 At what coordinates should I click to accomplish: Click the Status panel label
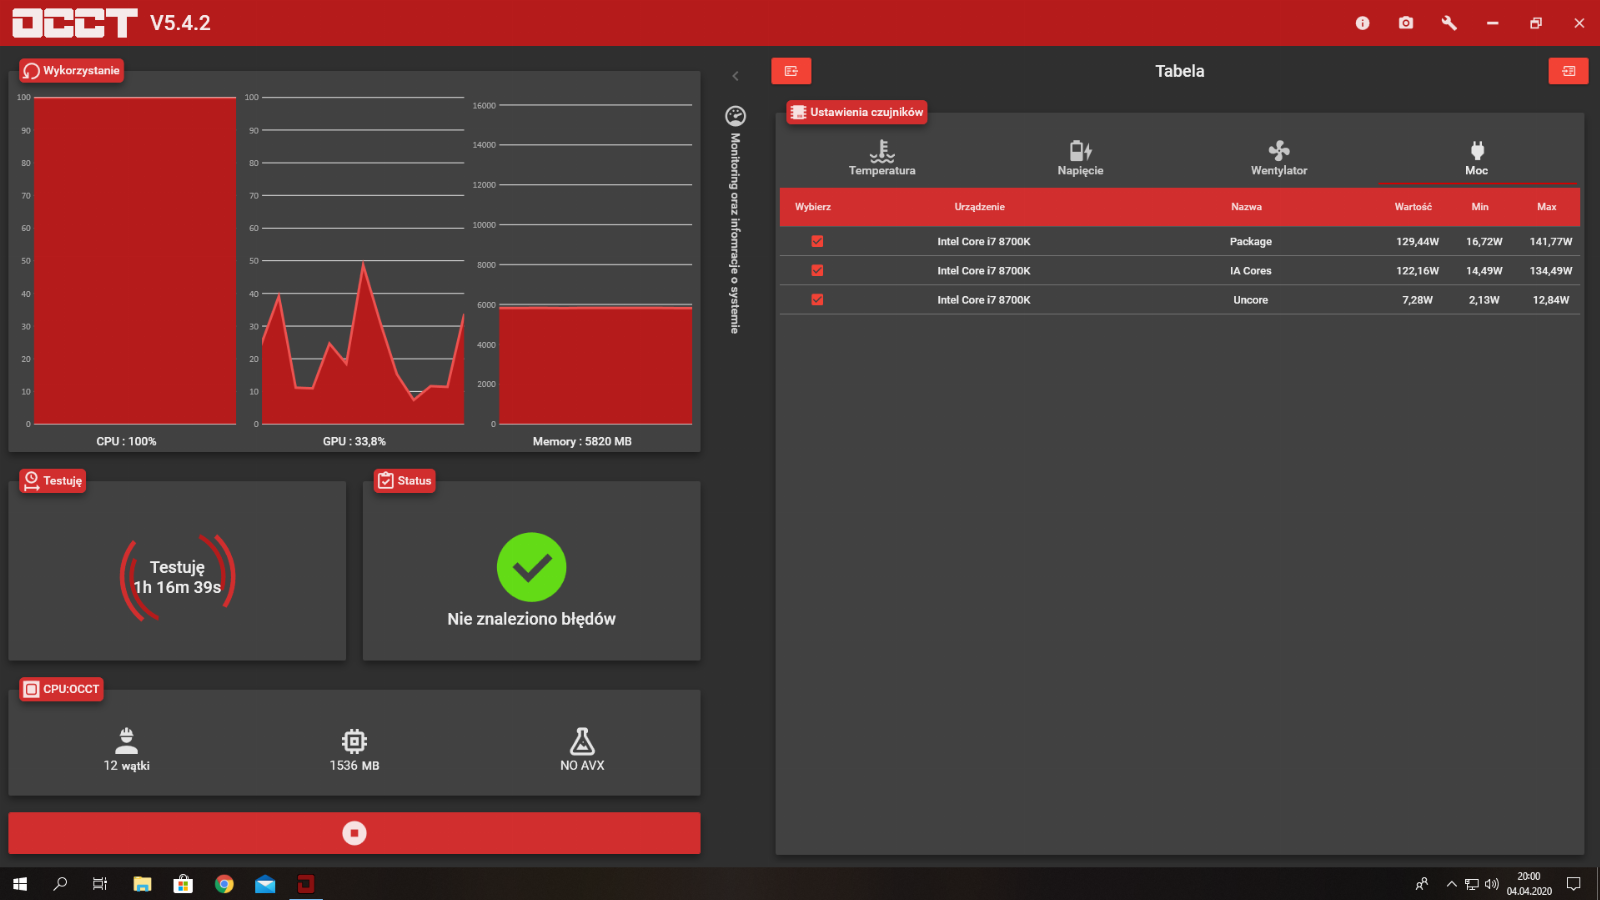pyautogui.click(x=405, y=481)
